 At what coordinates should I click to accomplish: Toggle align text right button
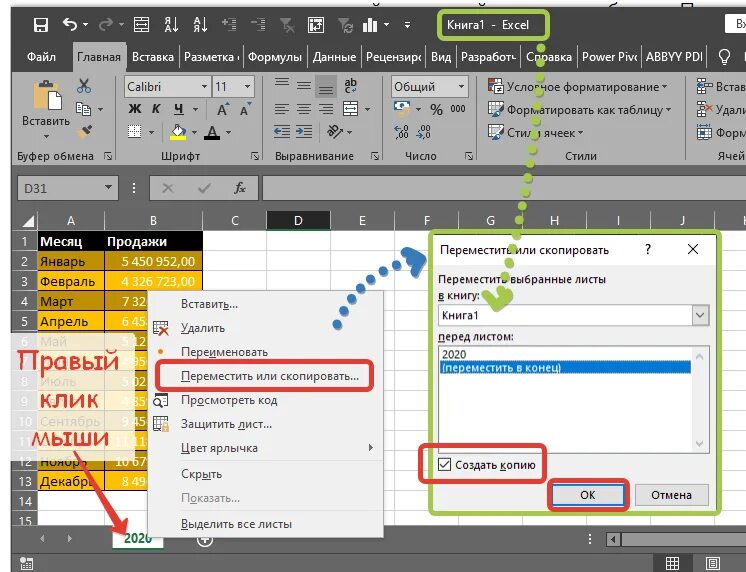pos(326,109)
